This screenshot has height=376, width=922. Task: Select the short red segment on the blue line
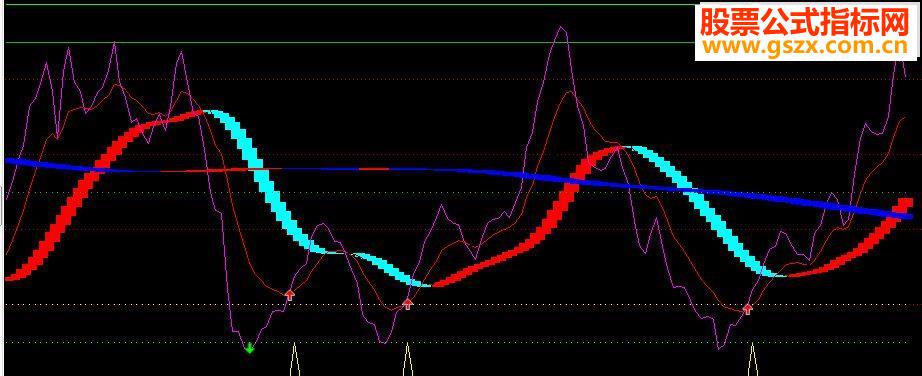(374, 169)
